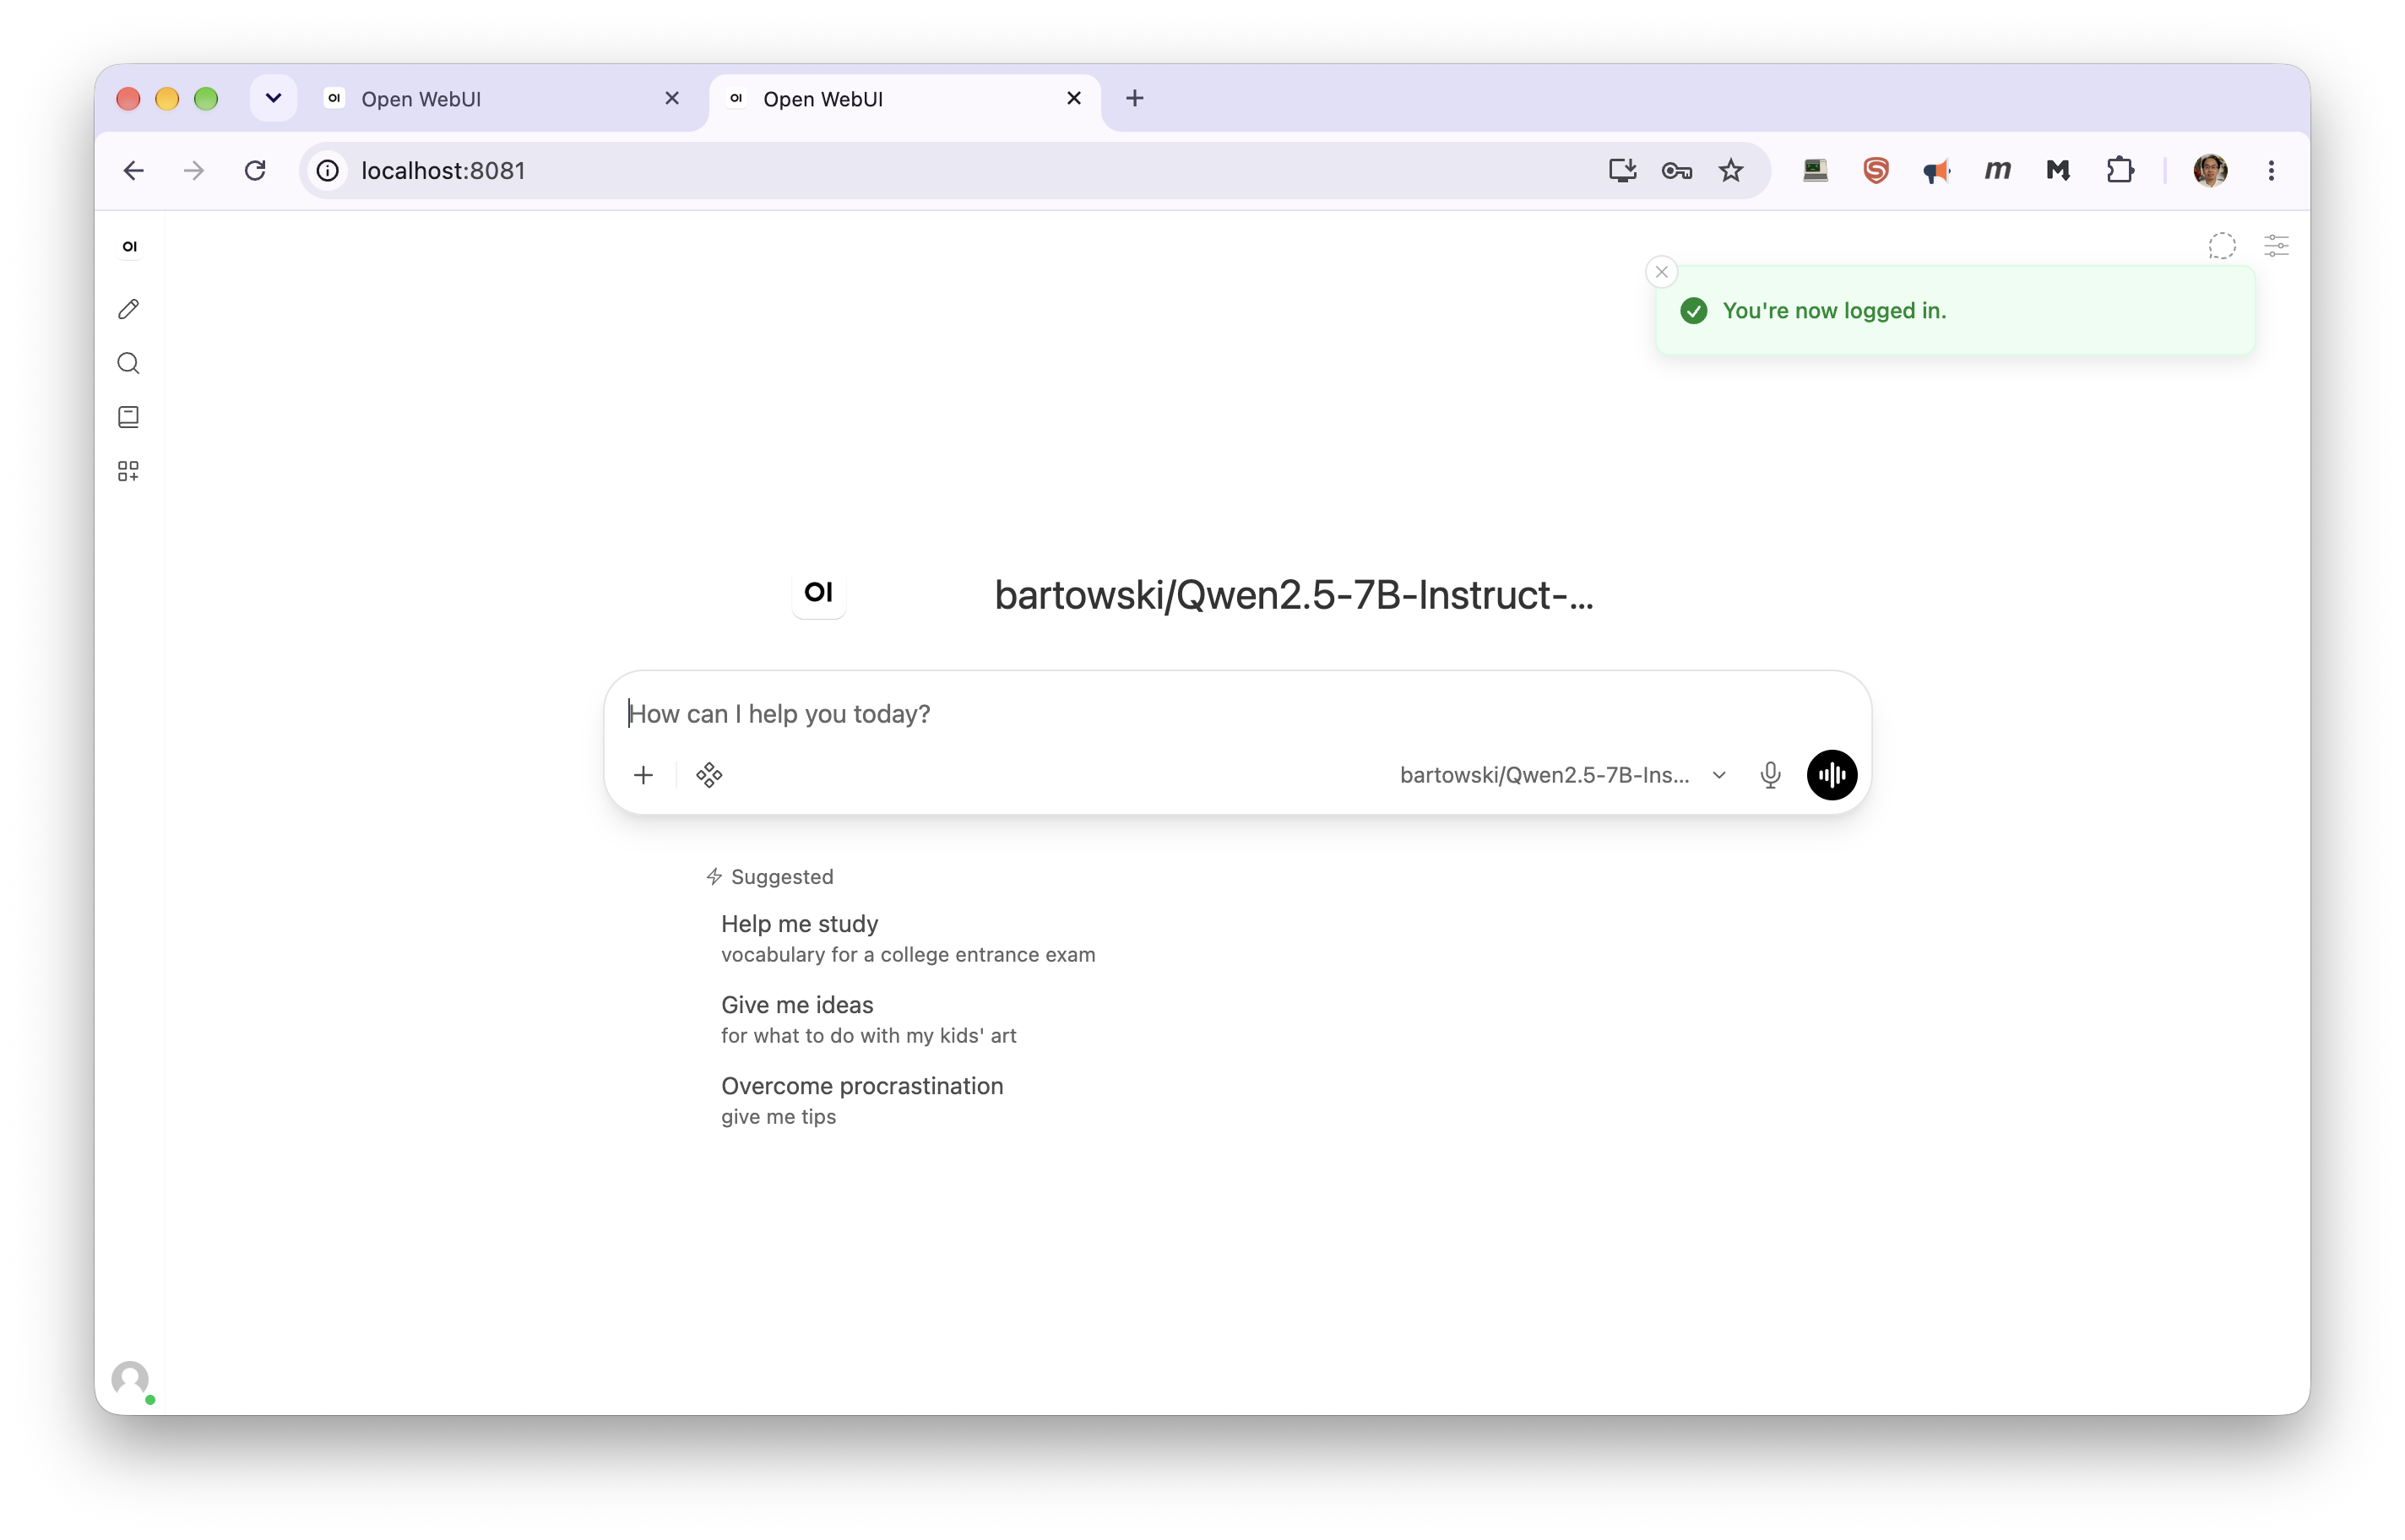This screenshot has width=2405, height=1540.
Task: Go back in browser history
Action: [x=134, y=171]
